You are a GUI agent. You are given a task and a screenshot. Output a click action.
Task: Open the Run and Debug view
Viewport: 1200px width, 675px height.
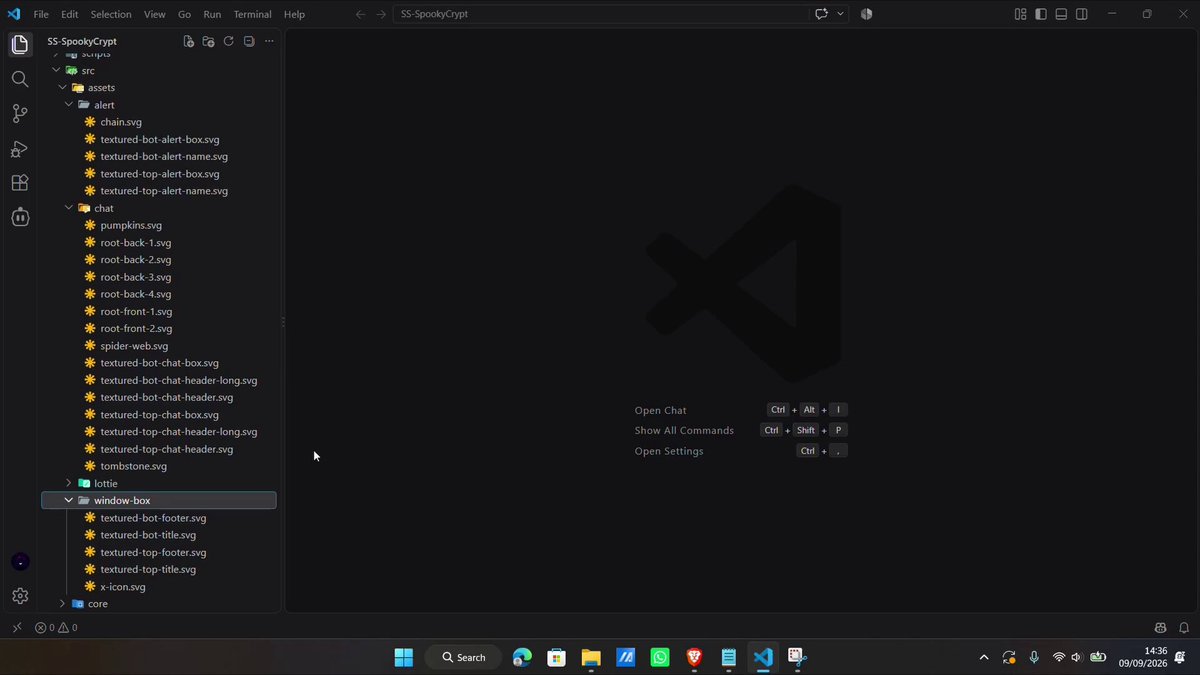pos(19,149)
